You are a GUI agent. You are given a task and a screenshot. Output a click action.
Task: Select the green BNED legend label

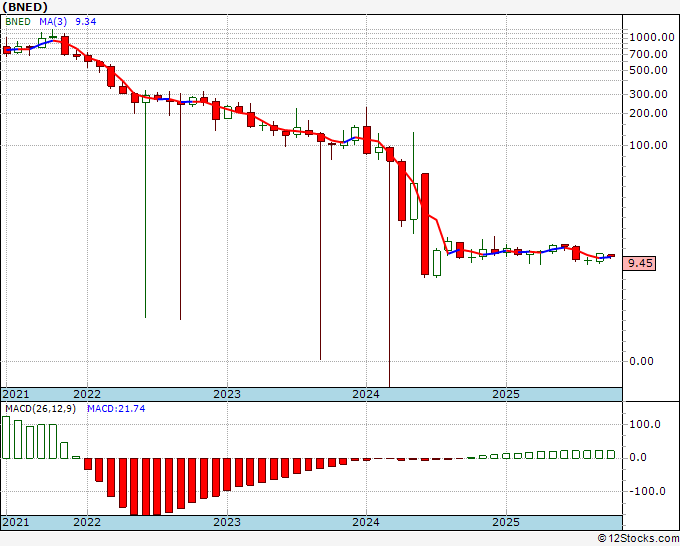[x=18, y=22]
